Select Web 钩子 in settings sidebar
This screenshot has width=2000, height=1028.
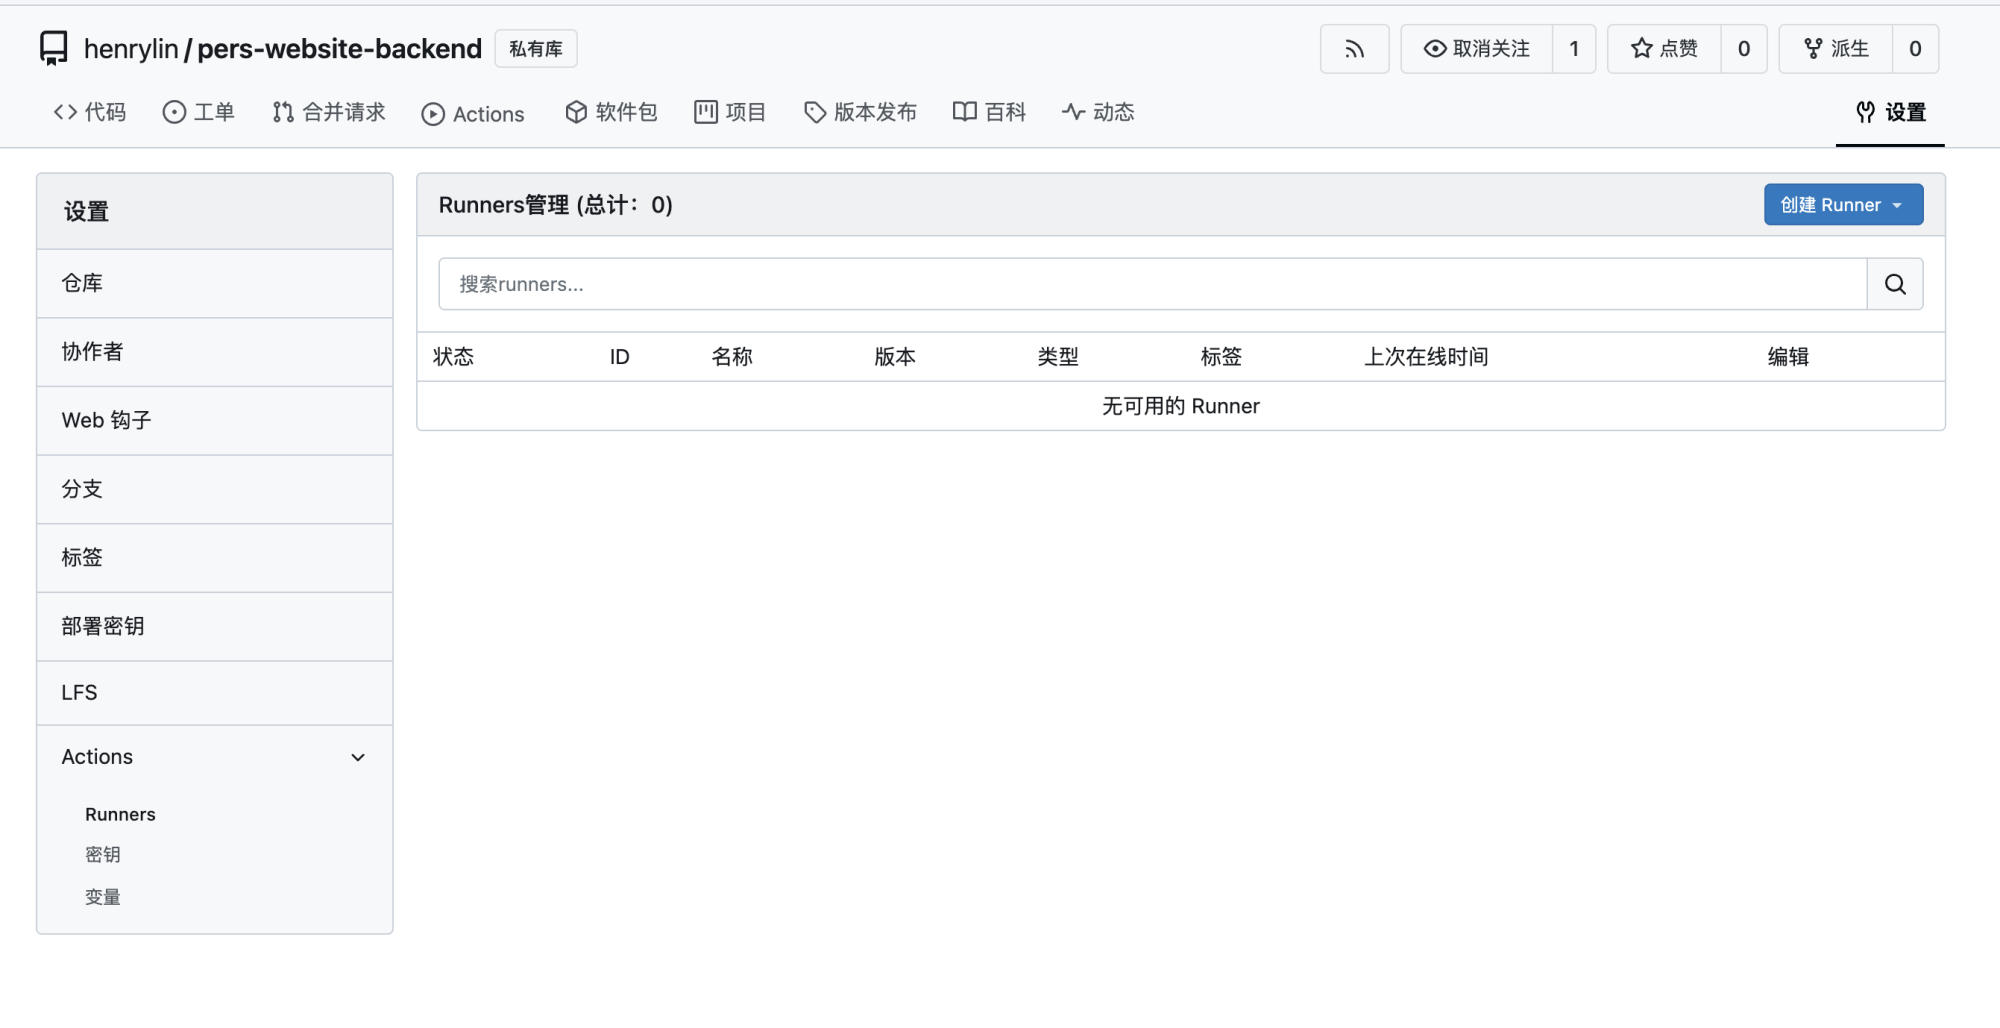click(106, 421)
